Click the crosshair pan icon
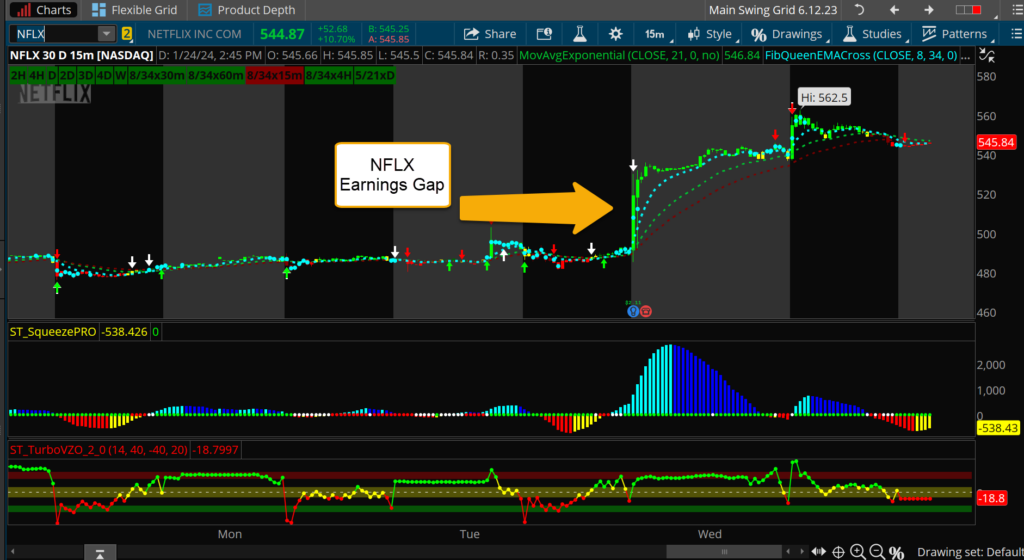1024x560 pixels. tap(836, 552)
